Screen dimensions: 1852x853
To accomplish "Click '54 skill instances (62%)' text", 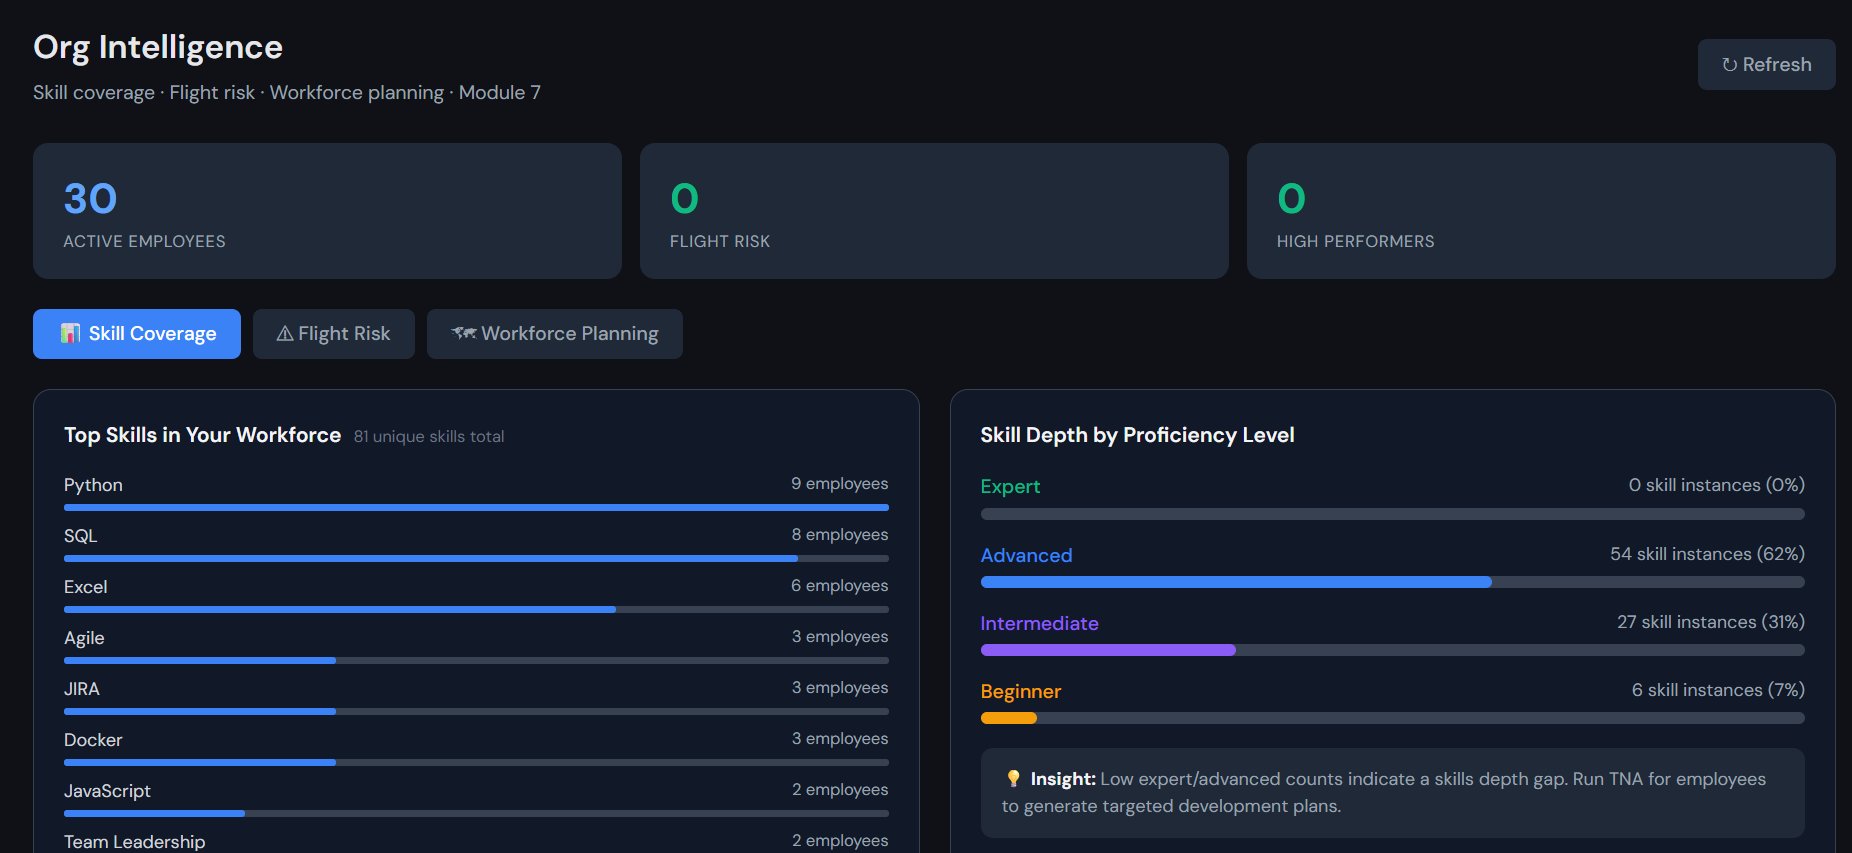I will pyautogui.click(x=1707, y=554).
